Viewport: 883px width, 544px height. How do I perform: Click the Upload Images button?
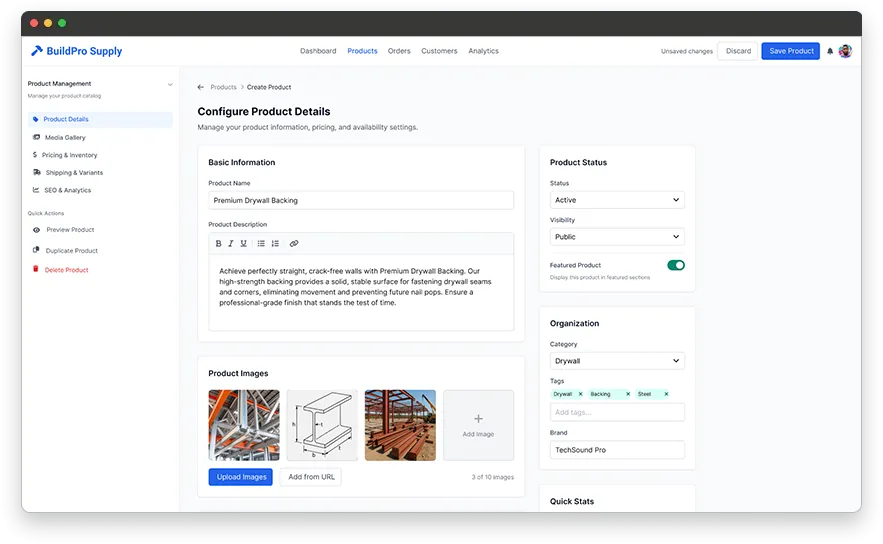[240, 477]
